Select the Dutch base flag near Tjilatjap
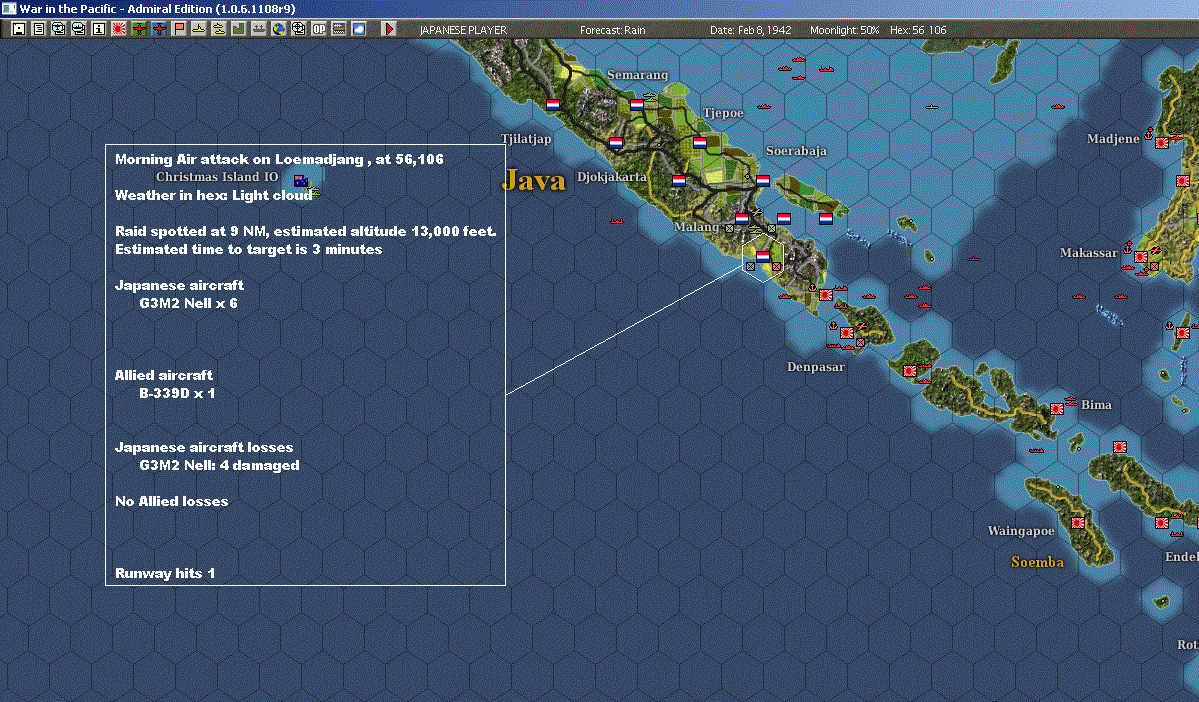The height and width of the screenshot is (702, 1199). [x=553, y=105]
